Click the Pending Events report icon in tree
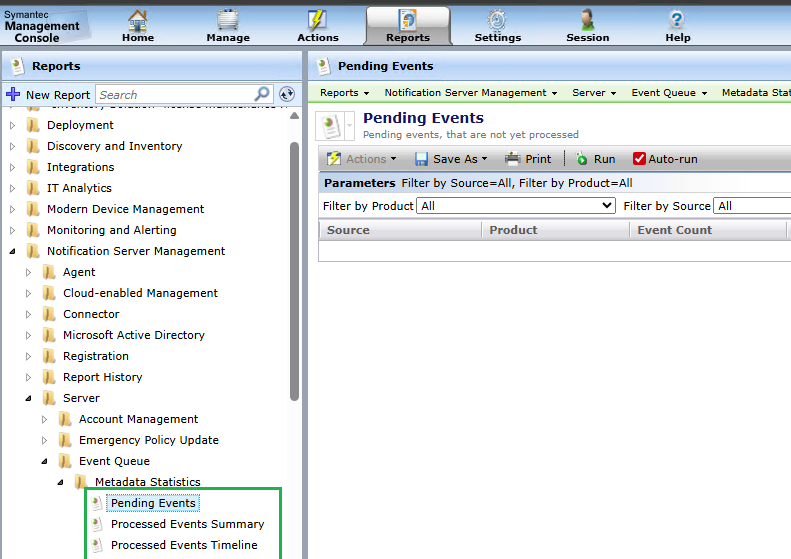This screenshot has width=791, height=559. (x=97, y=503)
